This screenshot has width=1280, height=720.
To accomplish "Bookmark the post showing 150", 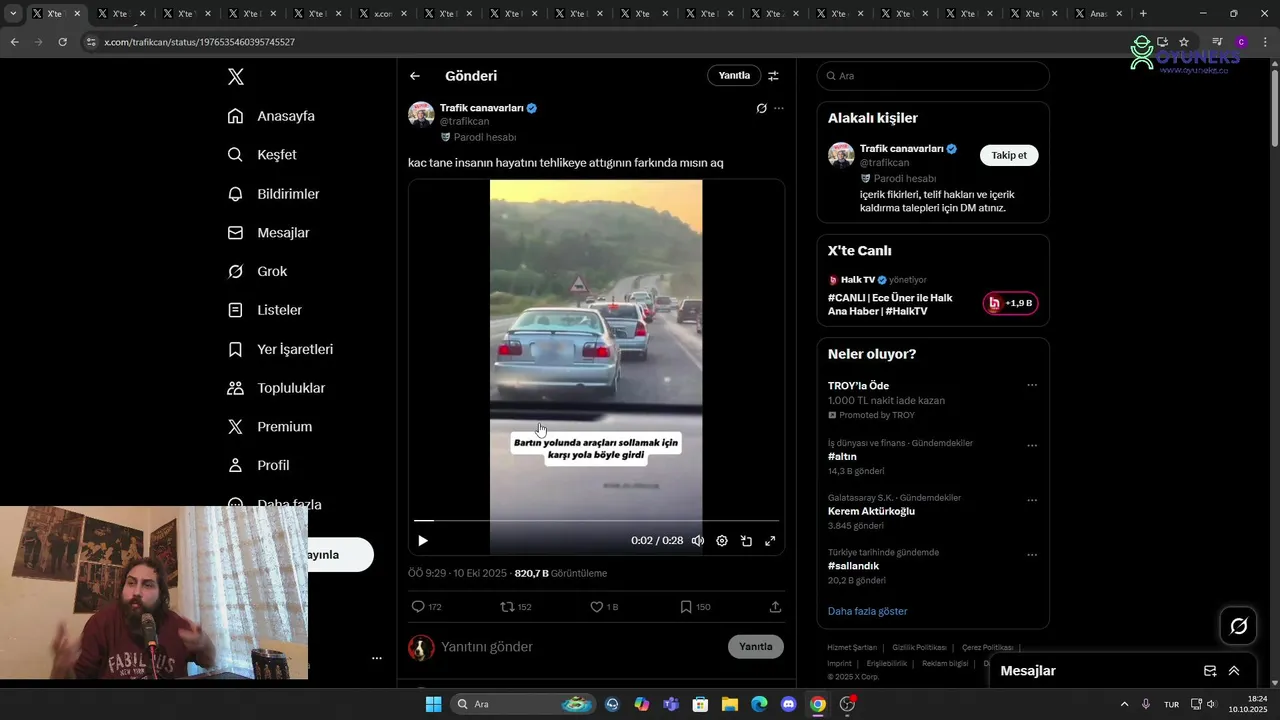I will tap(695, 607).
